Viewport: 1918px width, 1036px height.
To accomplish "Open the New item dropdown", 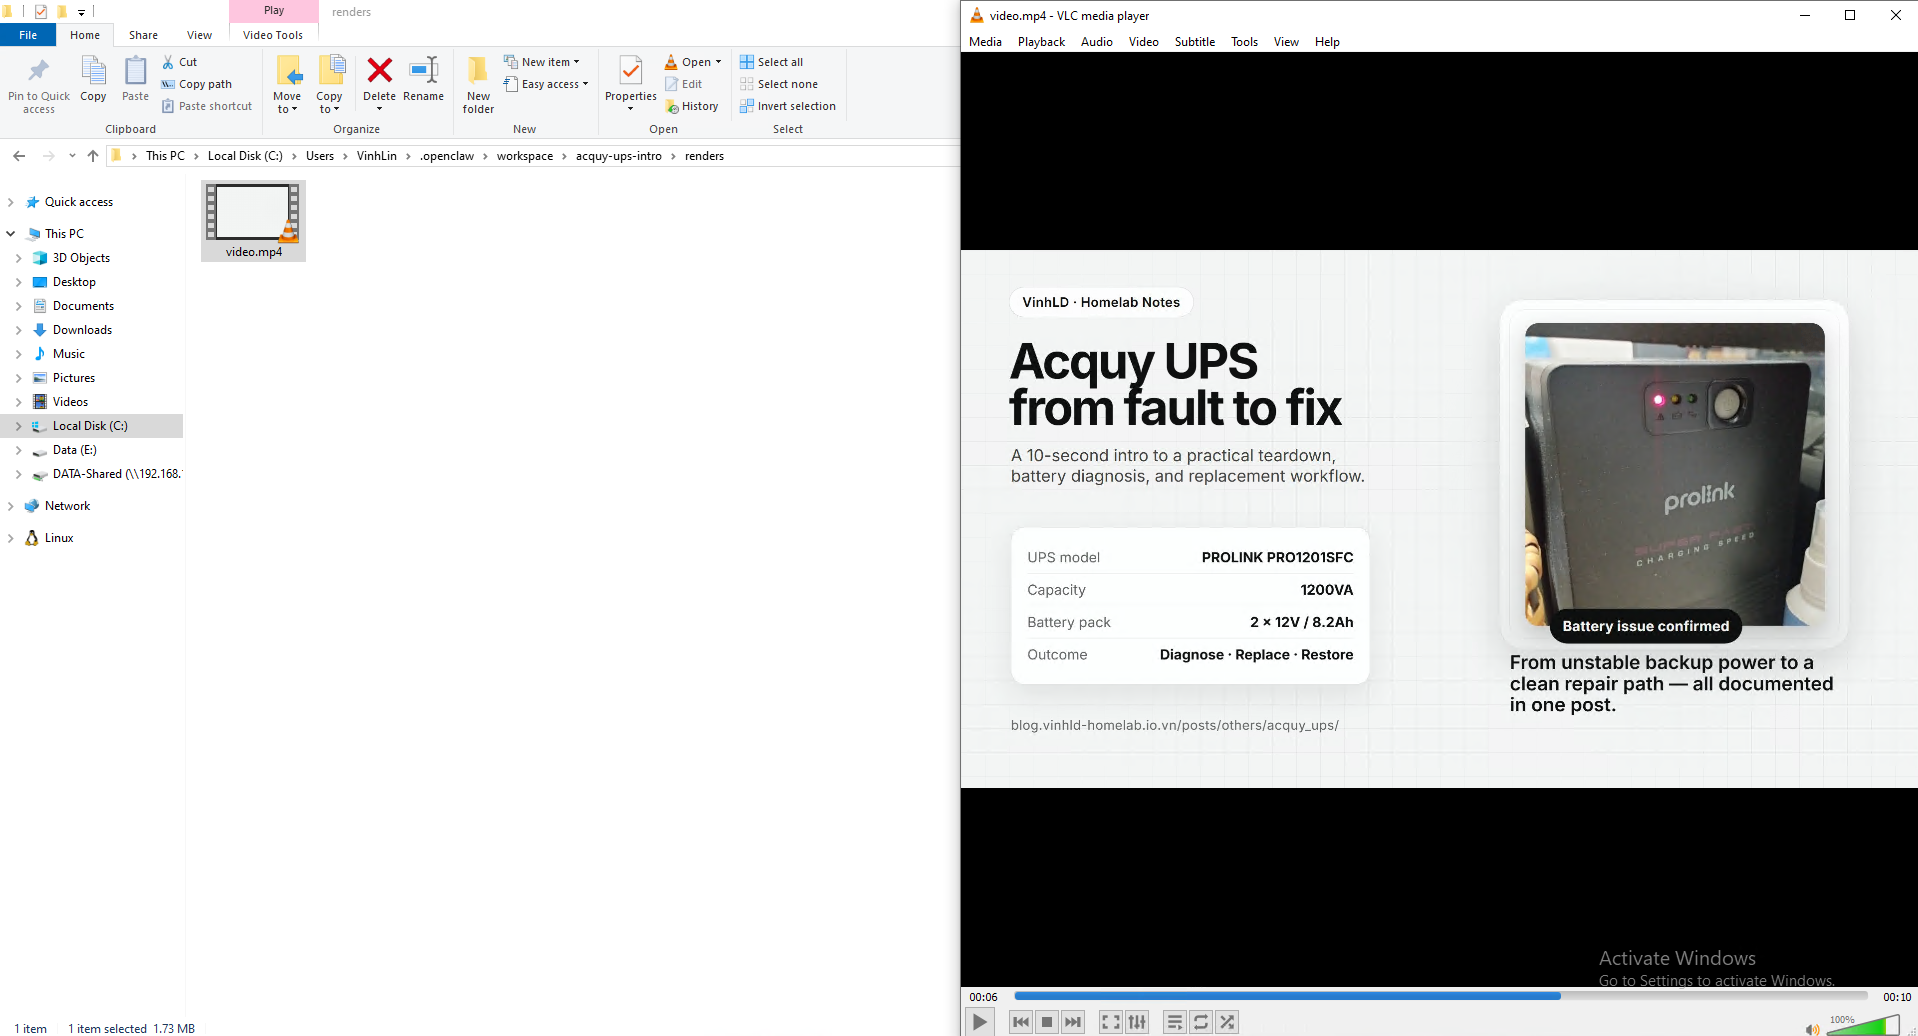I will click(541, 62).
